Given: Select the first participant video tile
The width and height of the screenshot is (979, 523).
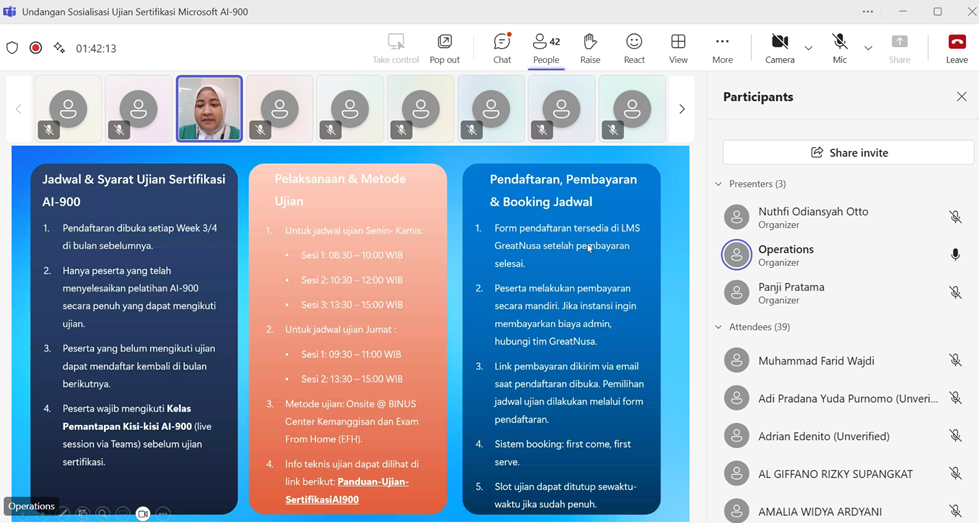Looking at the screenshot, I should (x=68, y=109).
